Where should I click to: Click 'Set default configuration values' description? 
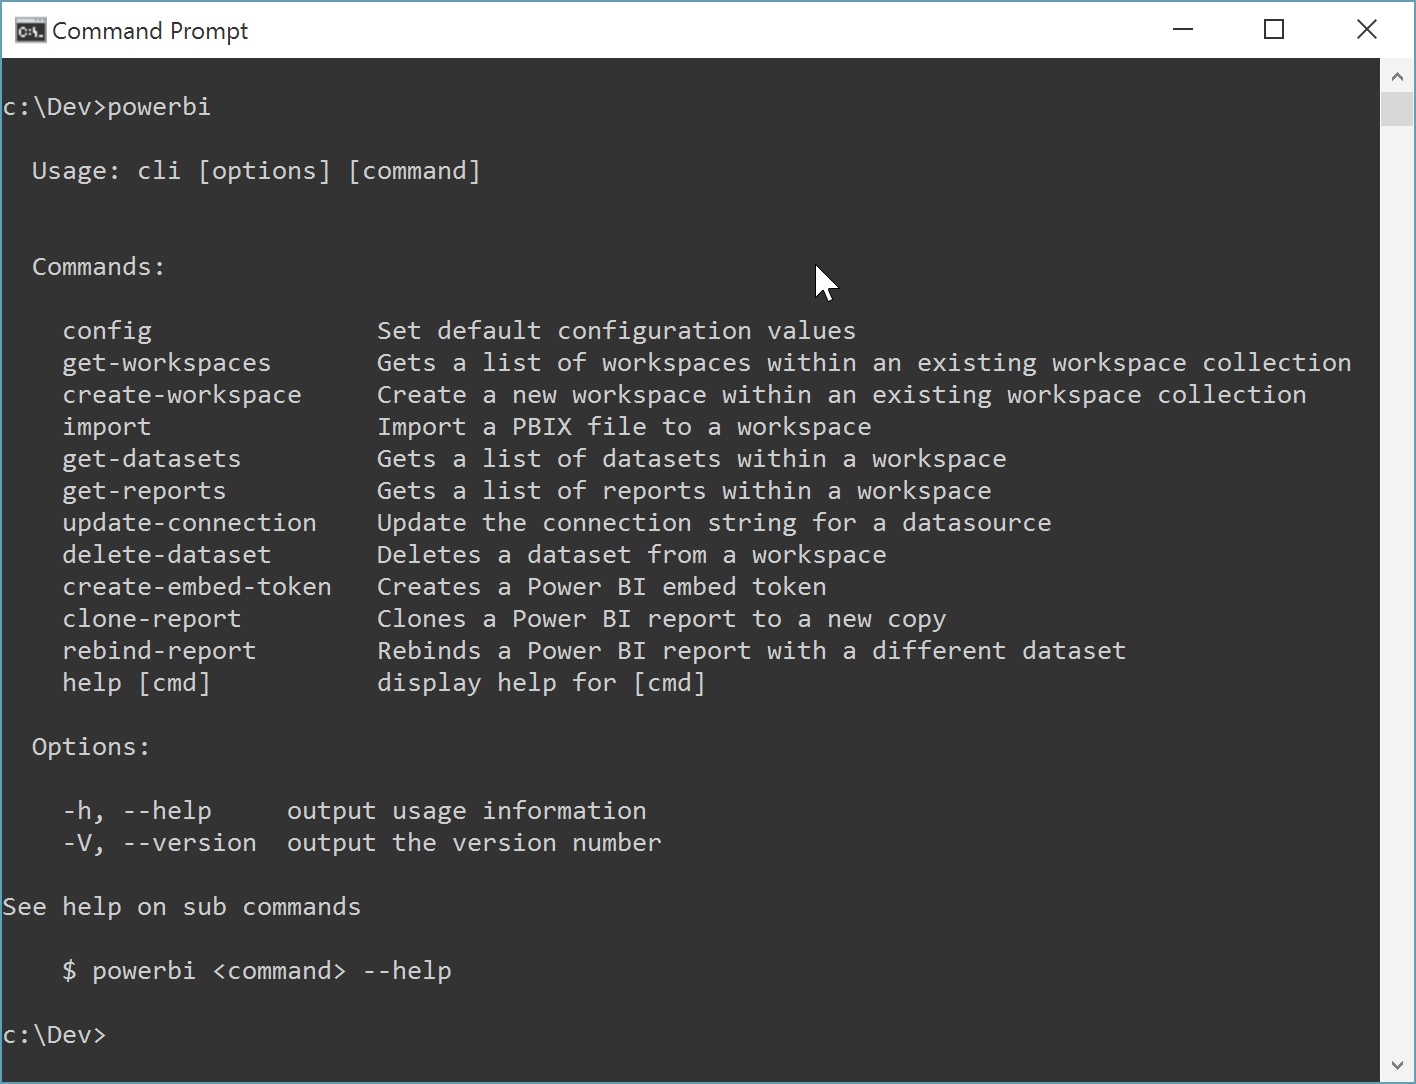(x=616, y=331)
